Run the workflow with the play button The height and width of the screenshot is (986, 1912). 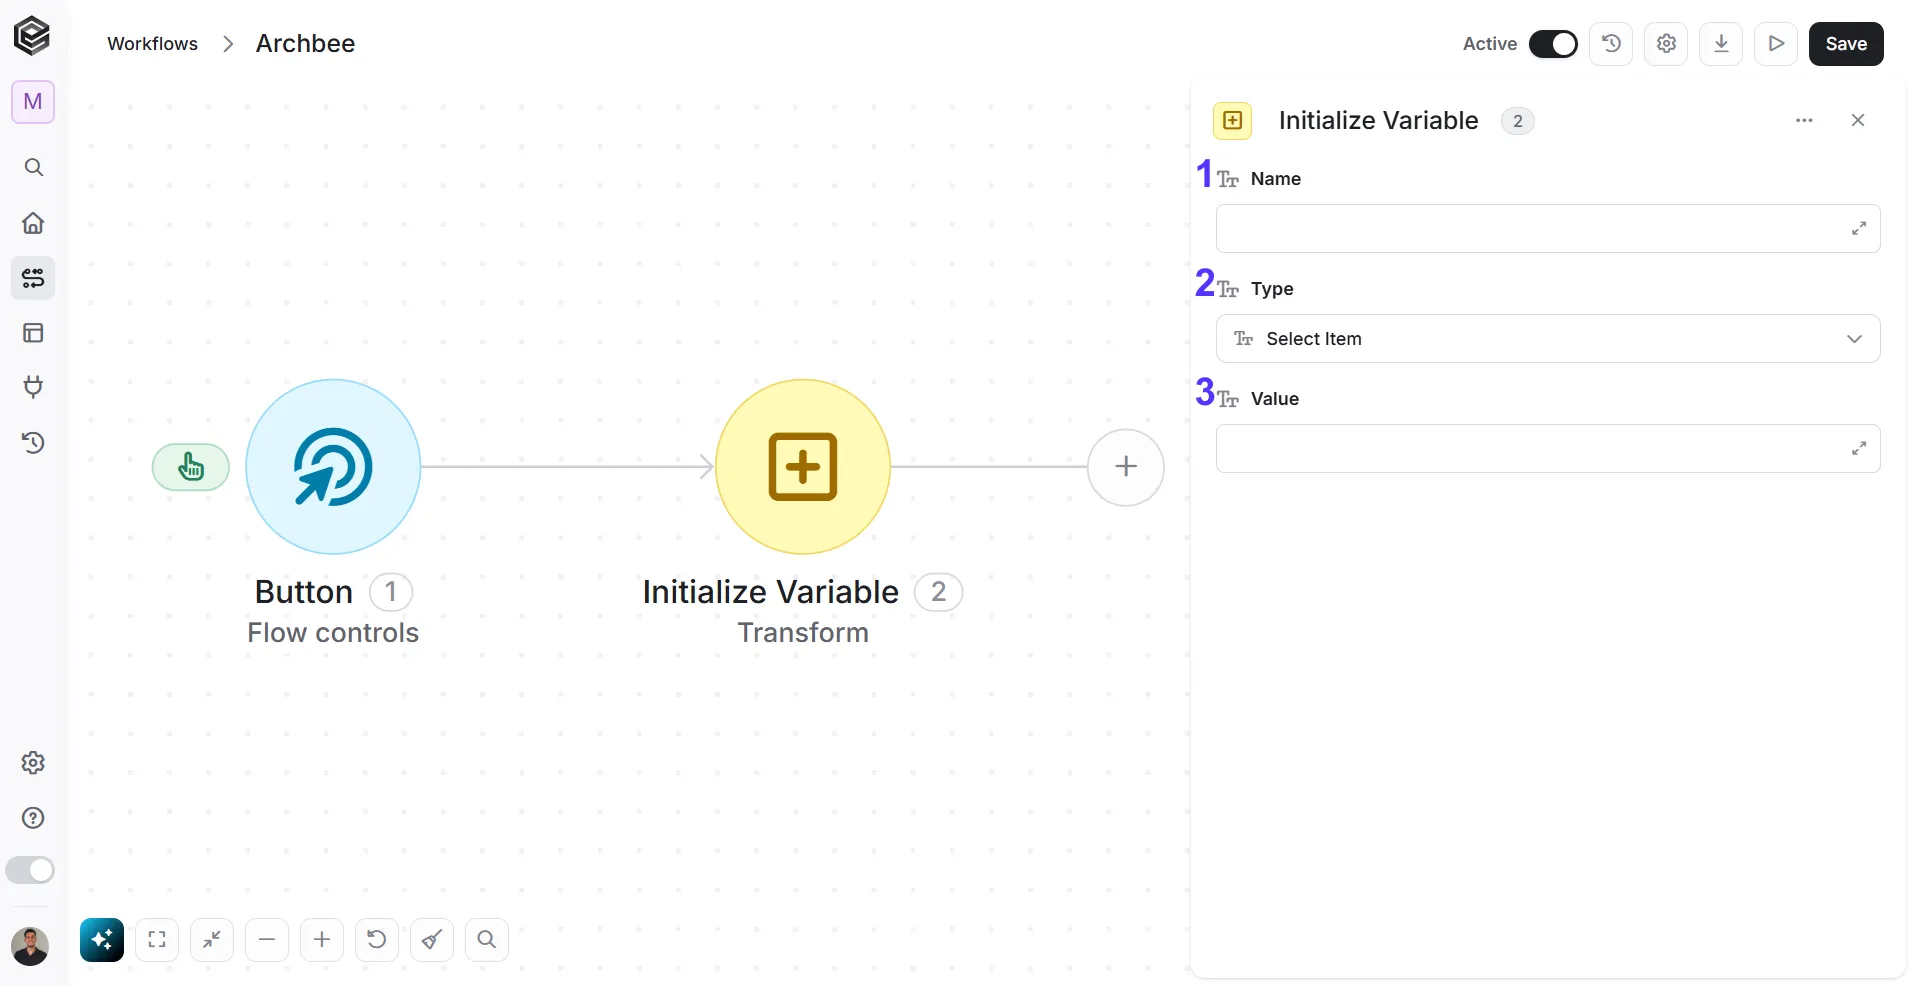(x=1776, y=44)
